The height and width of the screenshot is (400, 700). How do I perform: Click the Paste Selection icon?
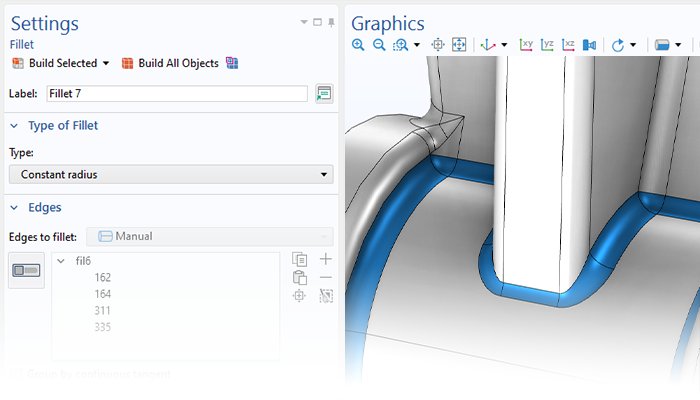coord(300,278)
